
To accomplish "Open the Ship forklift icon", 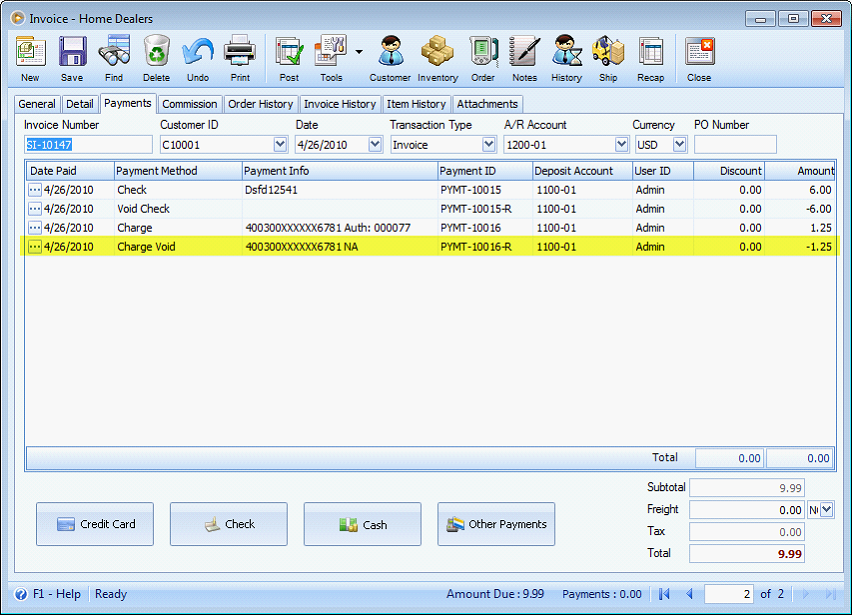I will (608, 58).
